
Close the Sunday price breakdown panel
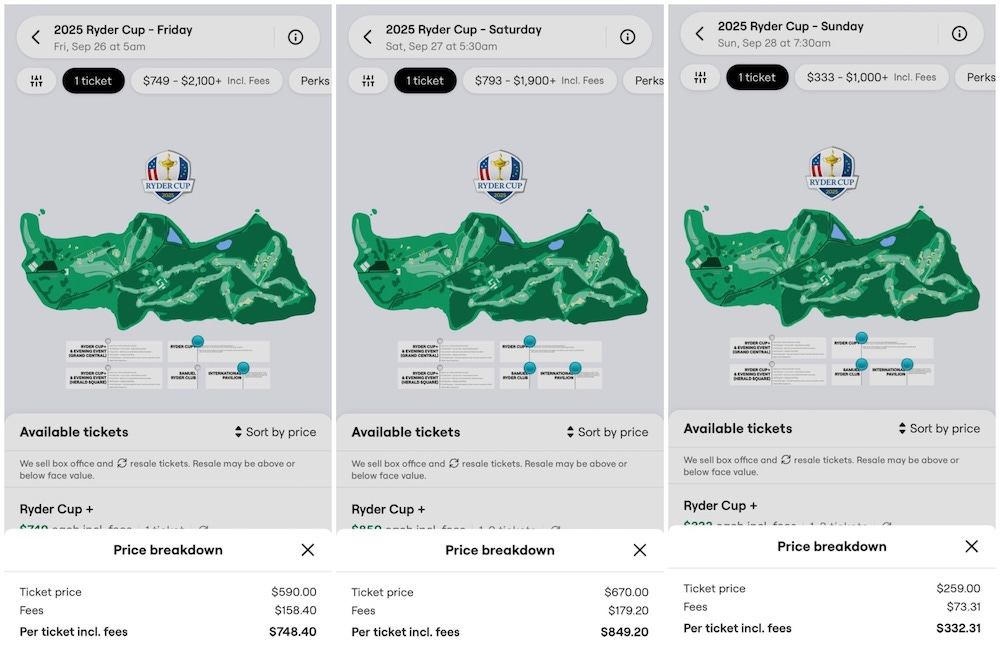point(972,546)
